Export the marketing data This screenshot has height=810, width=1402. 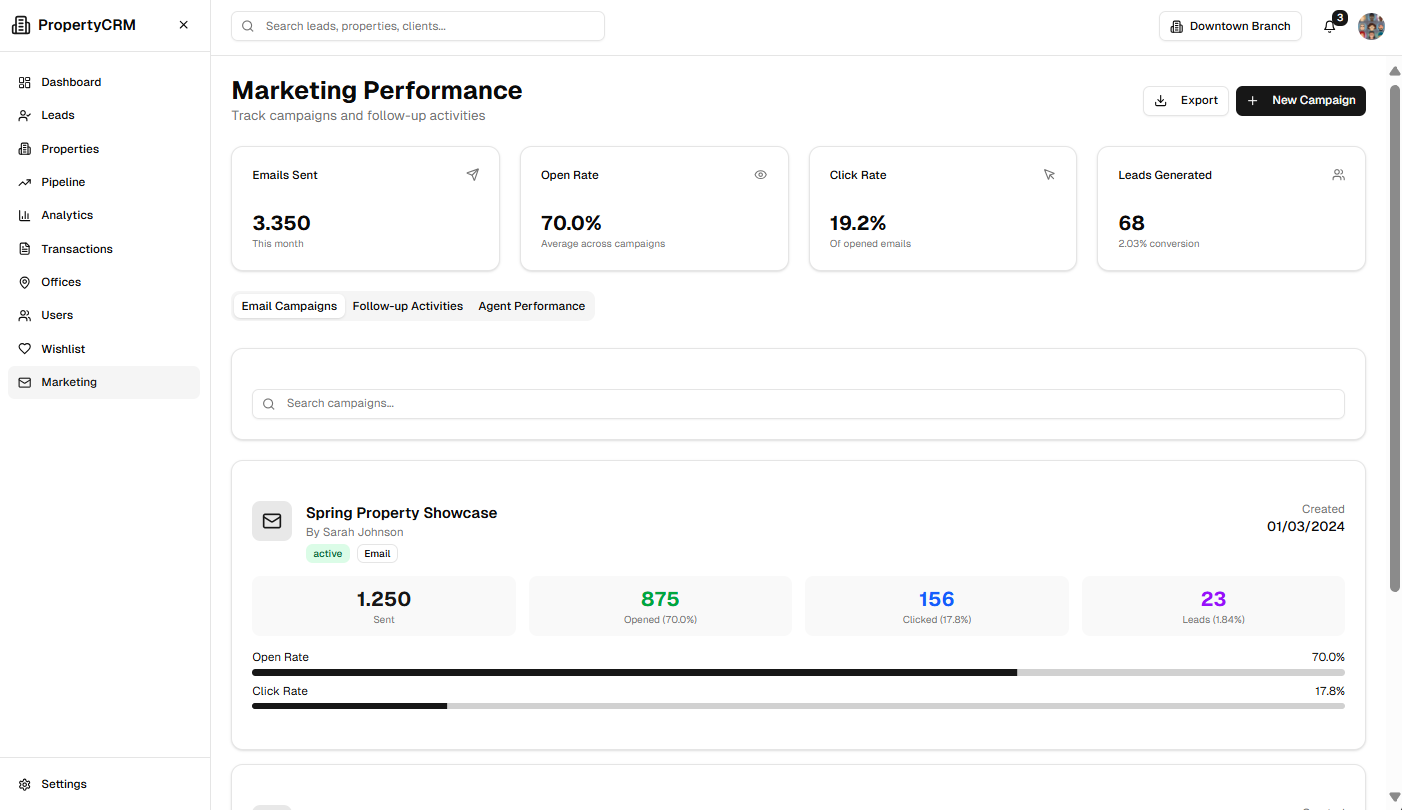pyautogui.click(x=1185, y=101)
